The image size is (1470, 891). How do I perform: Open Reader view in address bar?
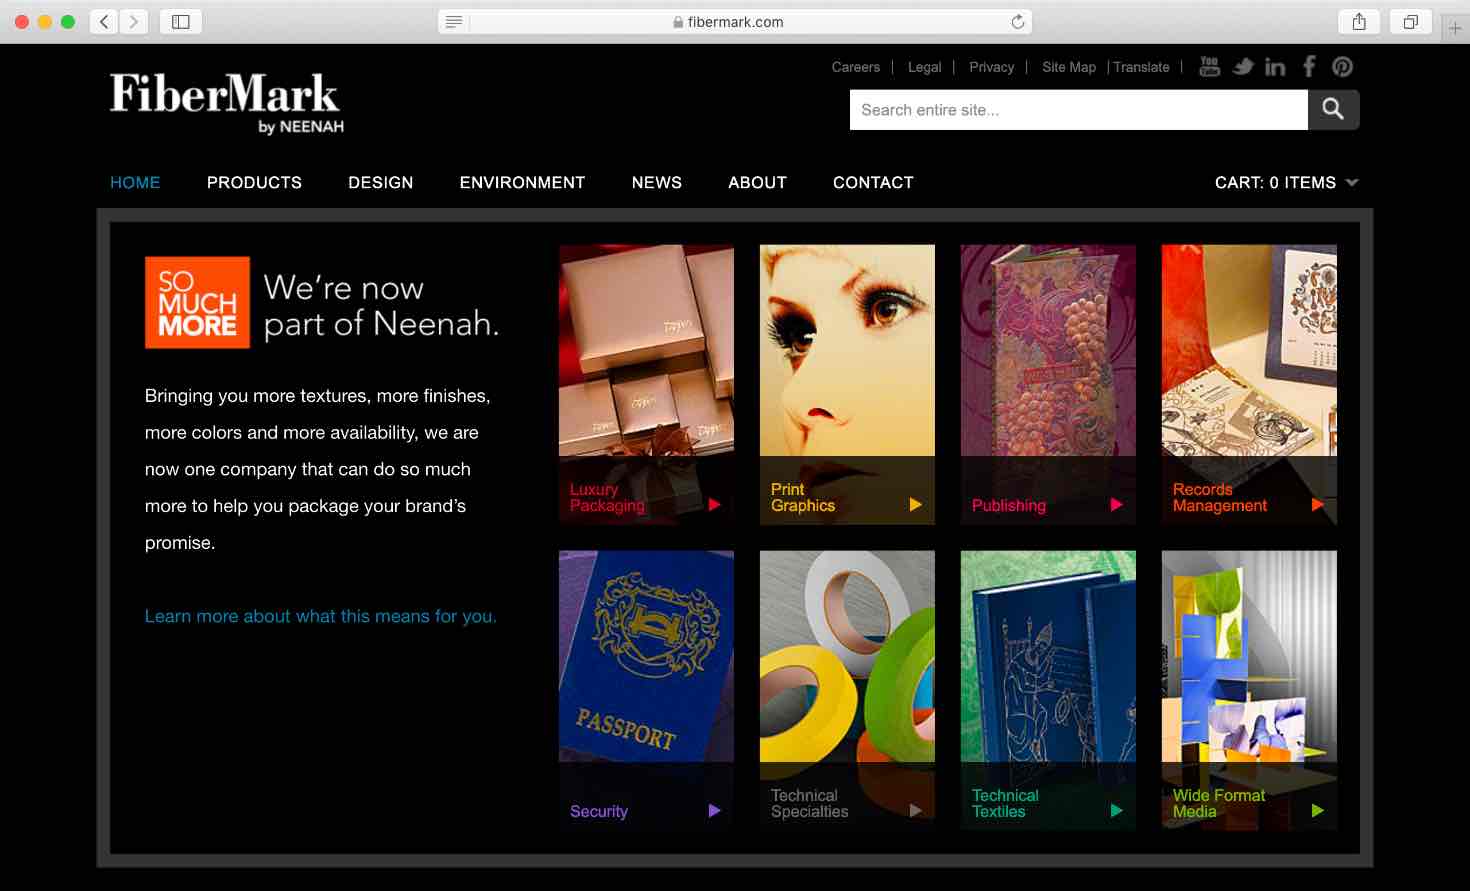pyautogui.click(x=454, y=22)
